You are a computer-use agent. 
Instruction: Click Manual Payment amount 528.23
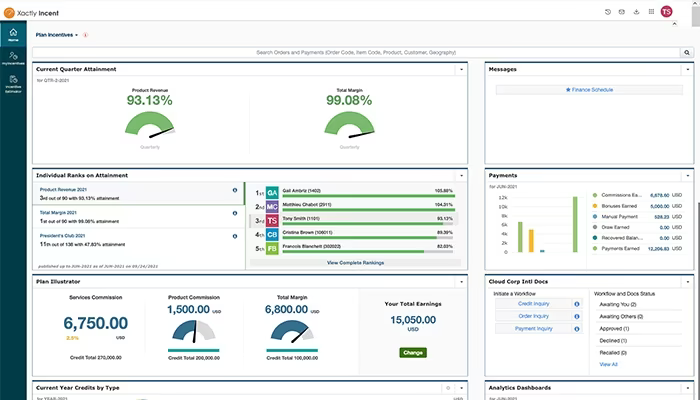pyautogui.click(x=662, y=217)
